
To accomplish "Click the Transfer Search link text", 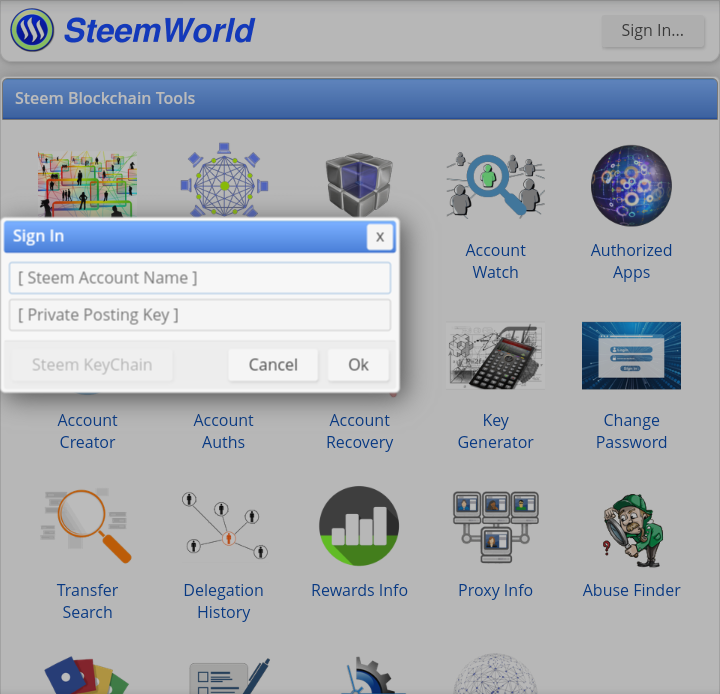I will (87, 601).
